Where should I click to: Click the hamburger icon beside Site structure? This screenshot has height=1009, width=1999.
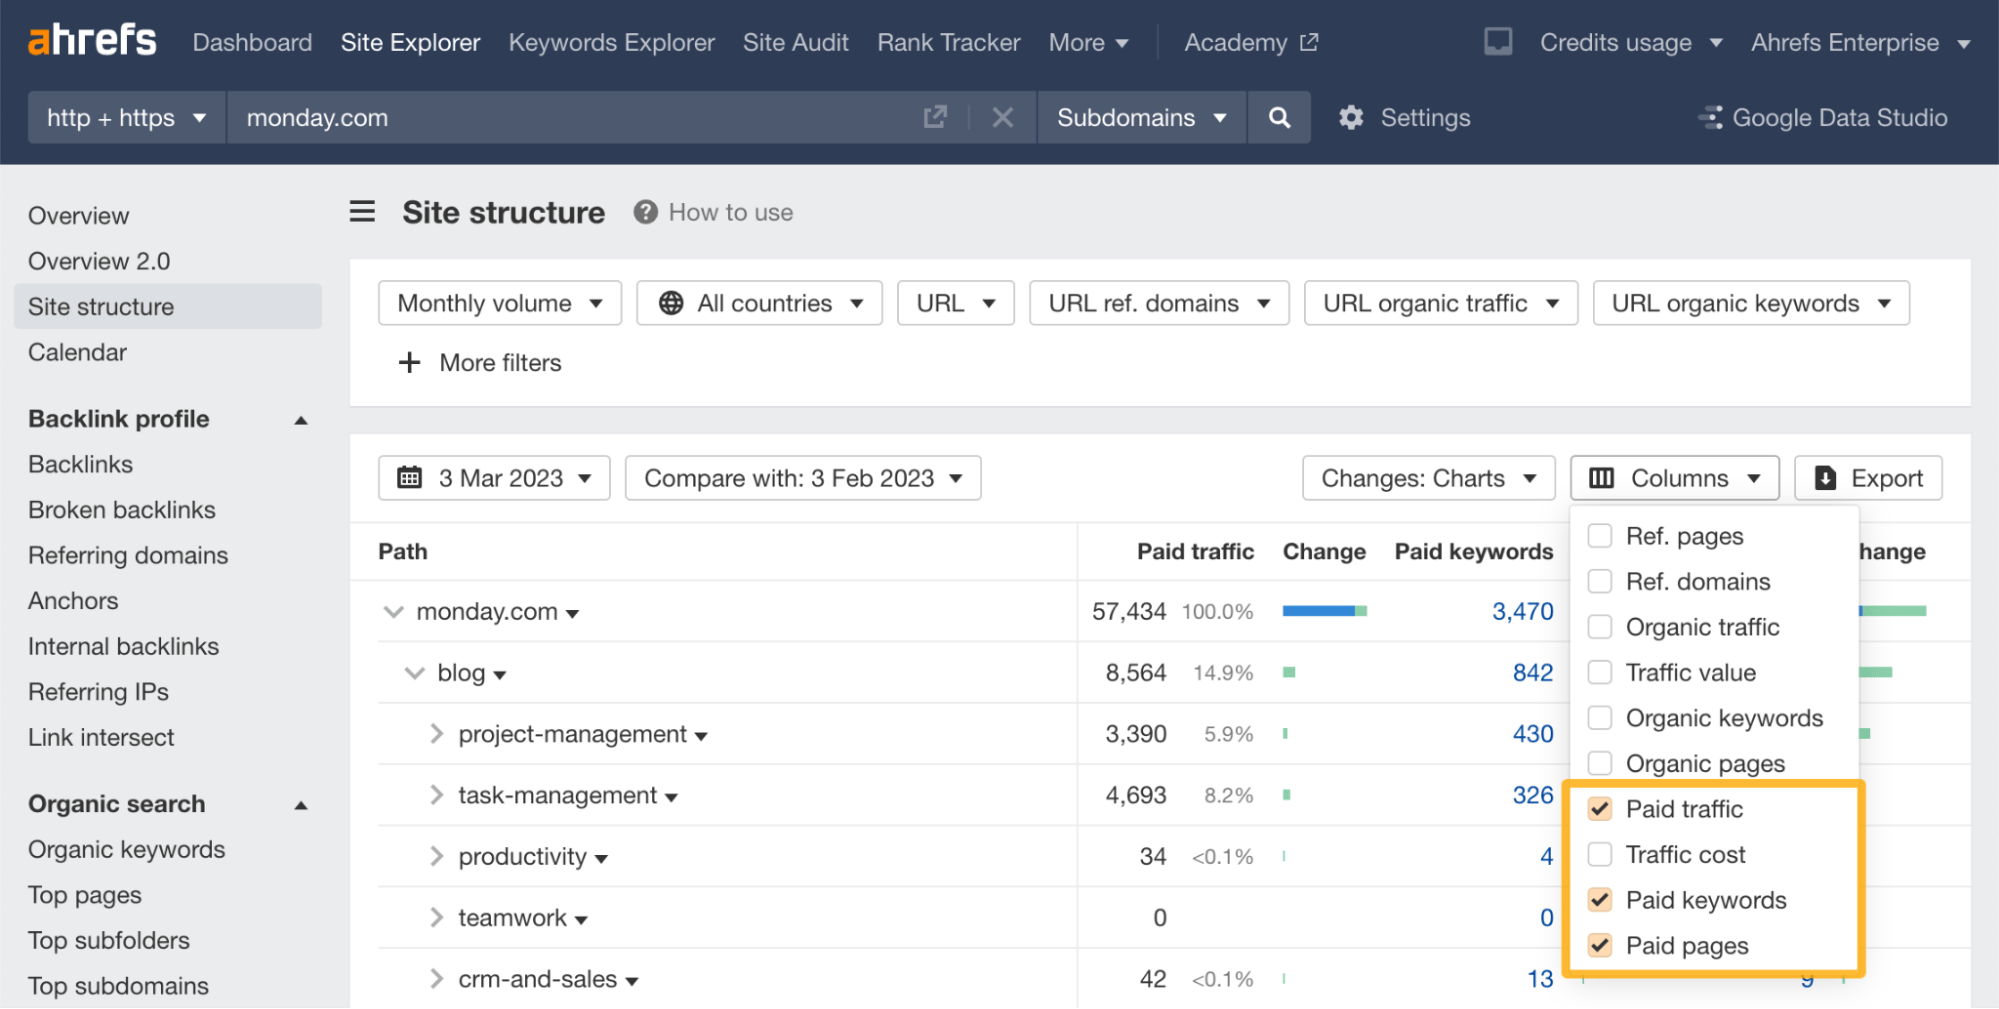(362, 211)
